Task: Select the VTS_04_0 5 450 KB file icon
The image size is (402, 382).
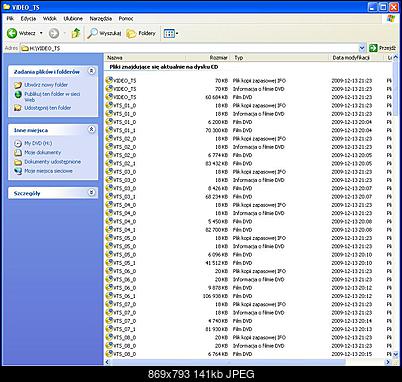Action: (x=109, y=221)
